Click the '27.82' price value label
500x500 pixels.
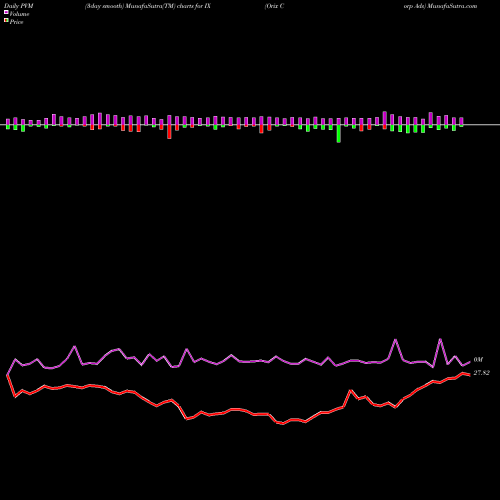coord(481,373)
